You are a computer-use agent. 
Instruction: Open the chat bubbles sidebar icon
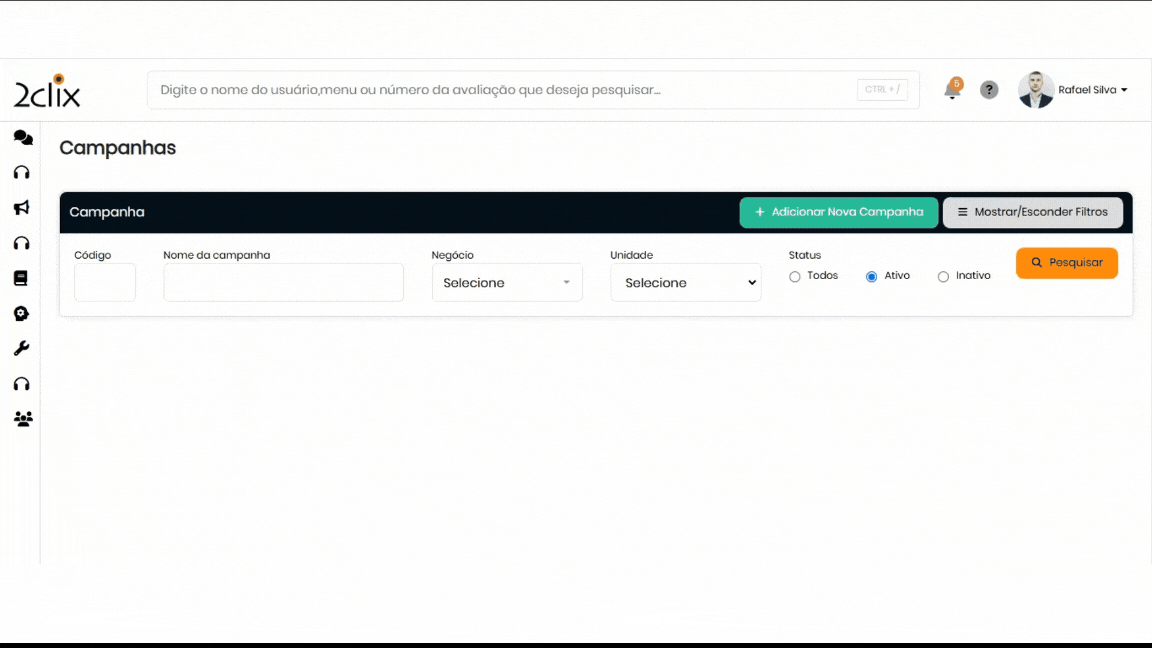[x=22, y=137]
